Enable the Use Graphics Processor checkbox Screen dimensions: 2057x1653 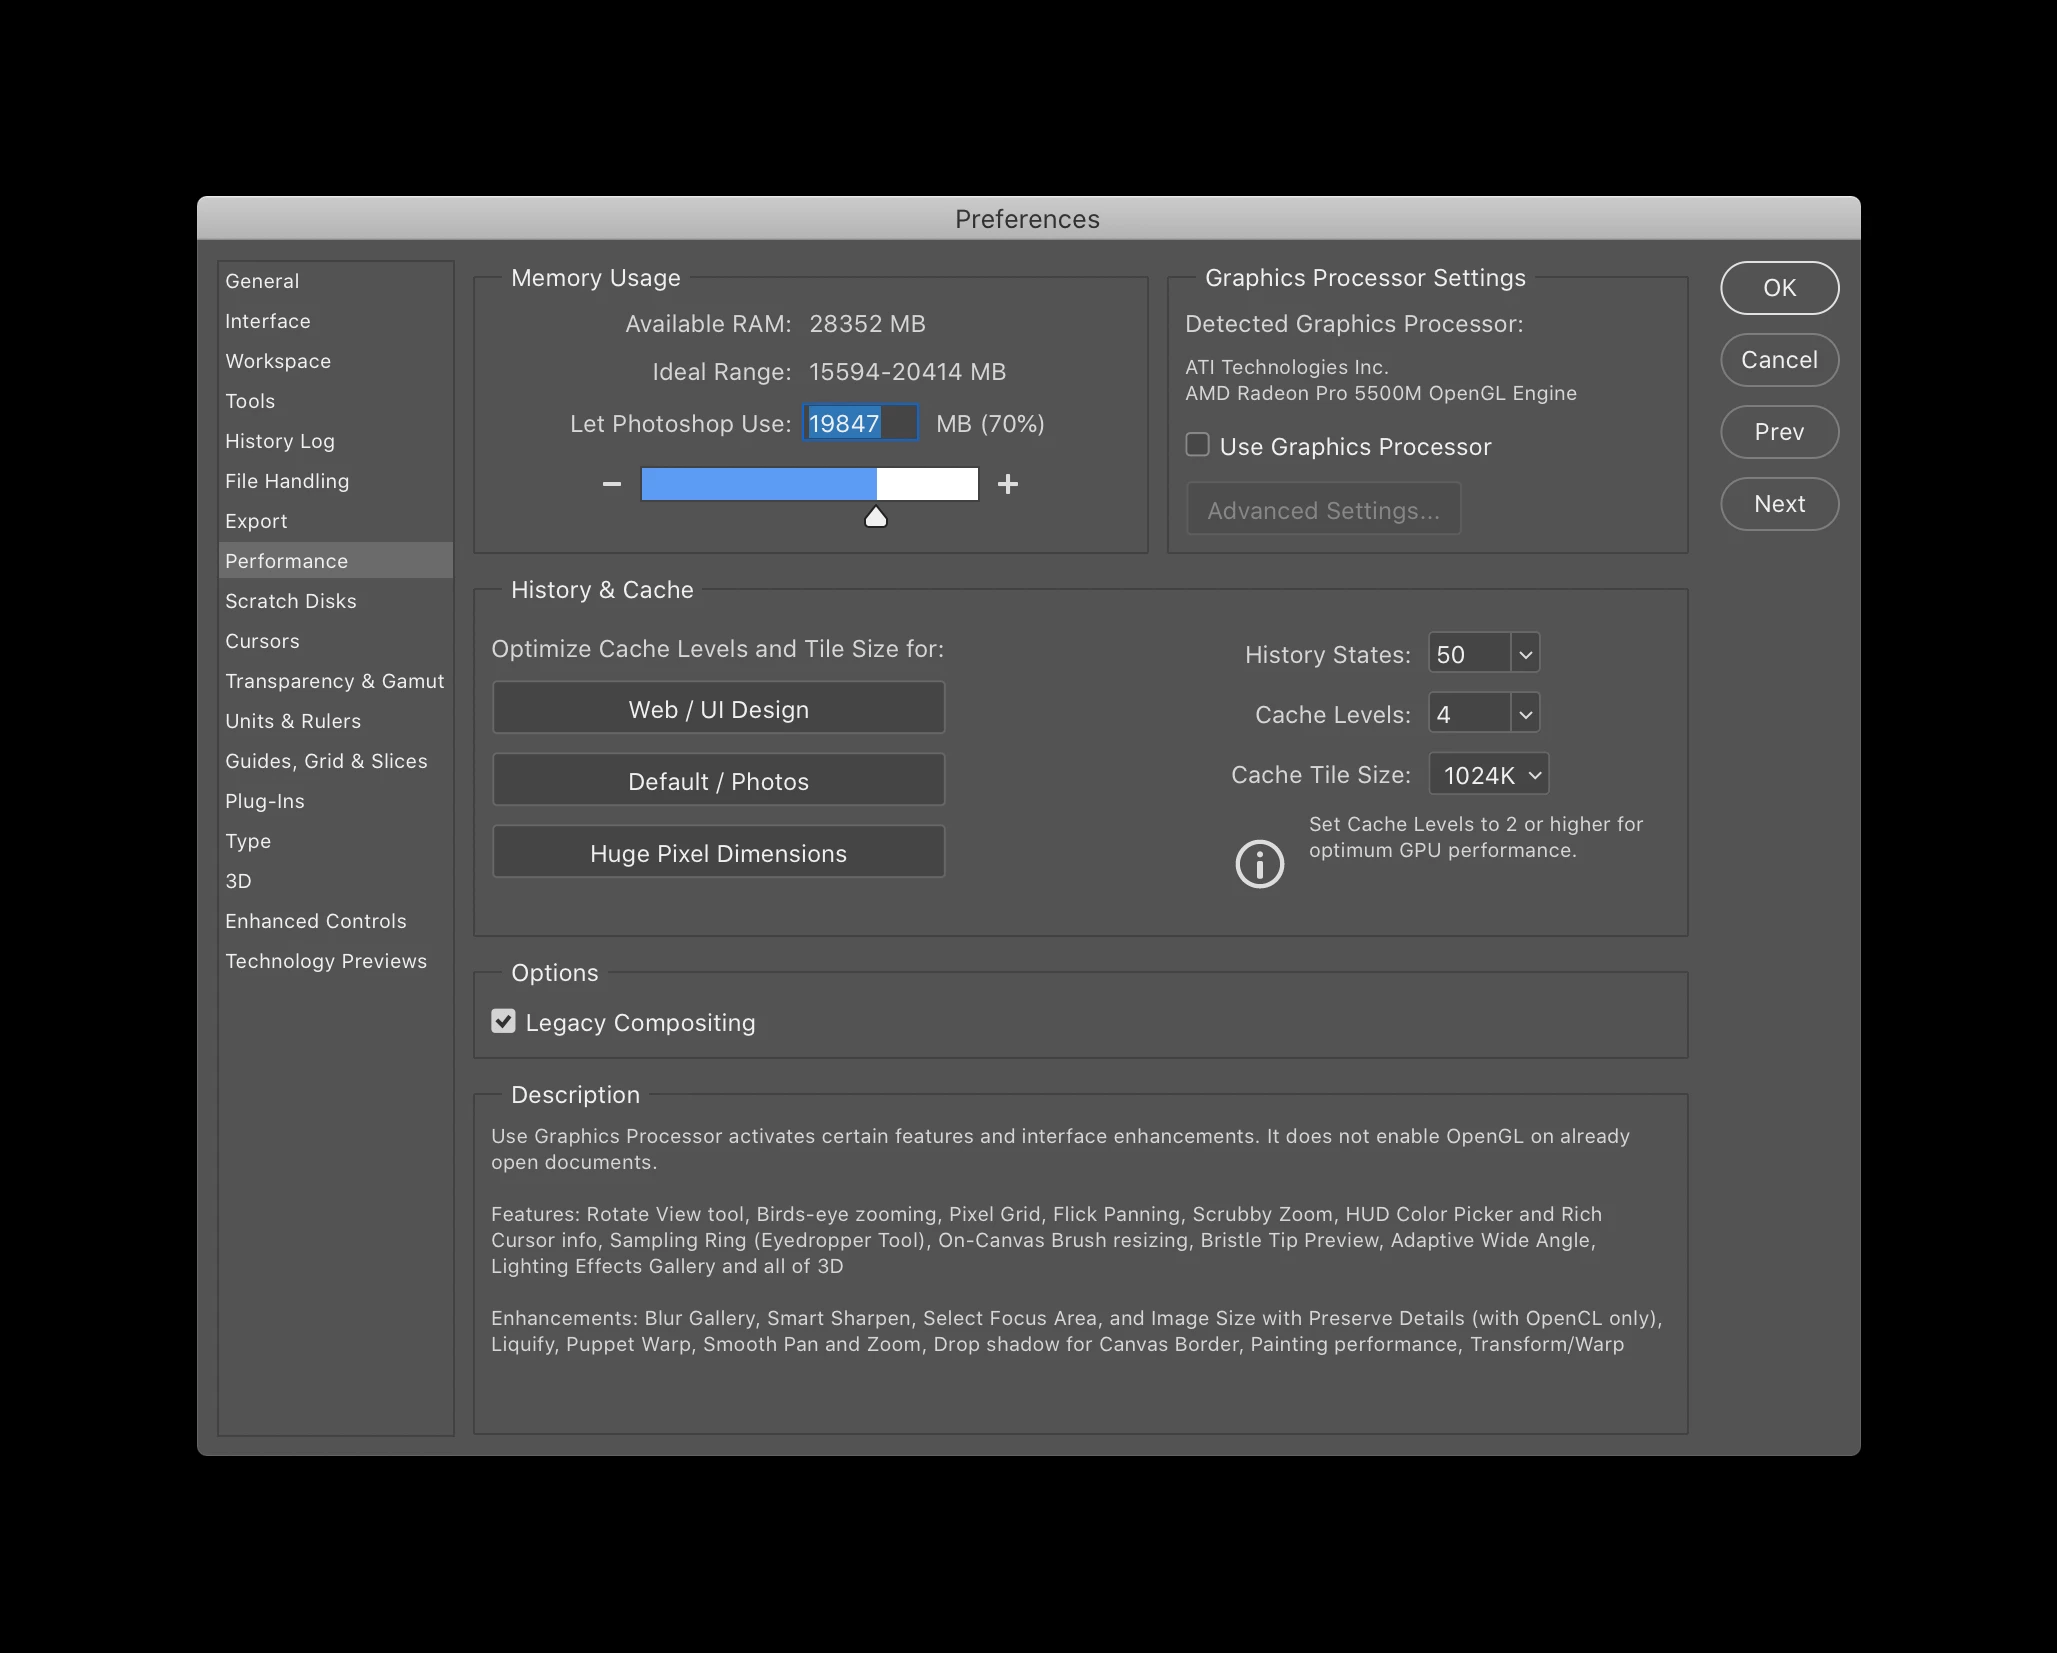pos(1197,445)
